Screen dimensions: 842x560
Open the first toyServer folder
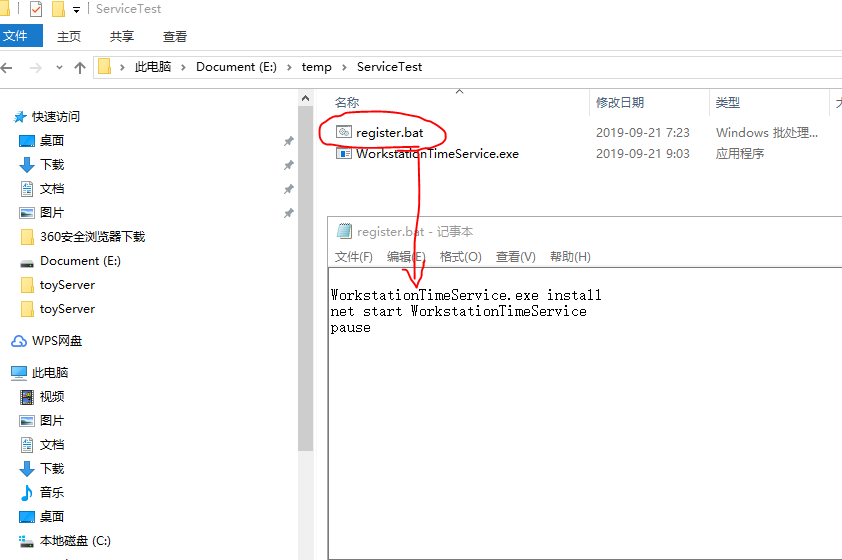[67, 285]
